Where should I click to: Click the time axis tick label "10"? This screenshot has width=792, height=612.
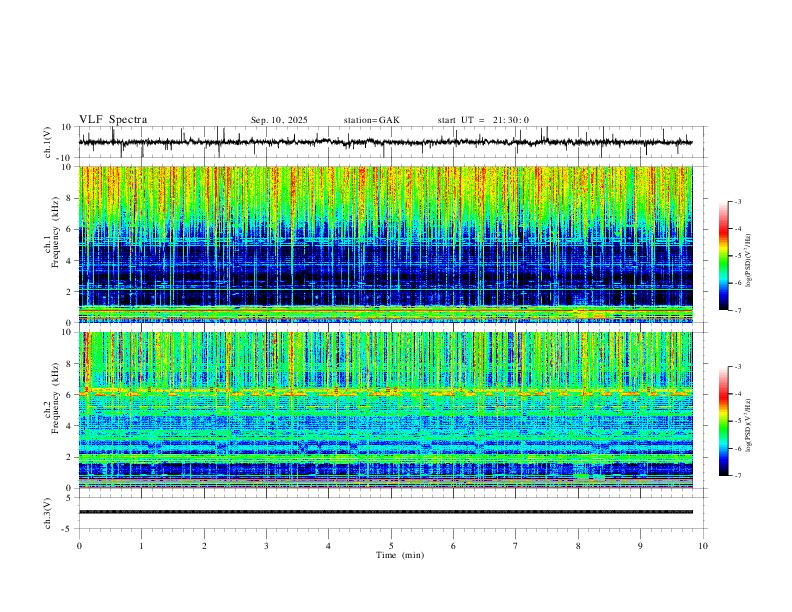[x=703, y=546]
